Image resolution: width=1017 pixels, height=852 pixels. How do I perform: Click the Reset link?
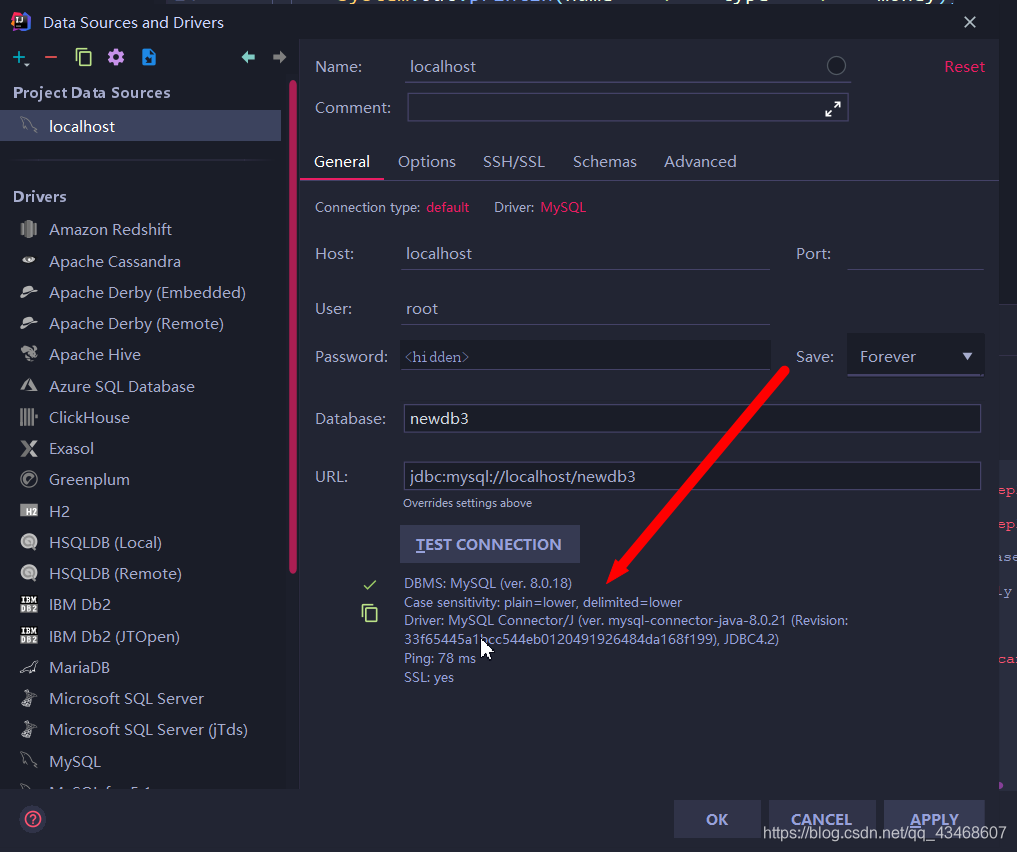pos(964,67)
